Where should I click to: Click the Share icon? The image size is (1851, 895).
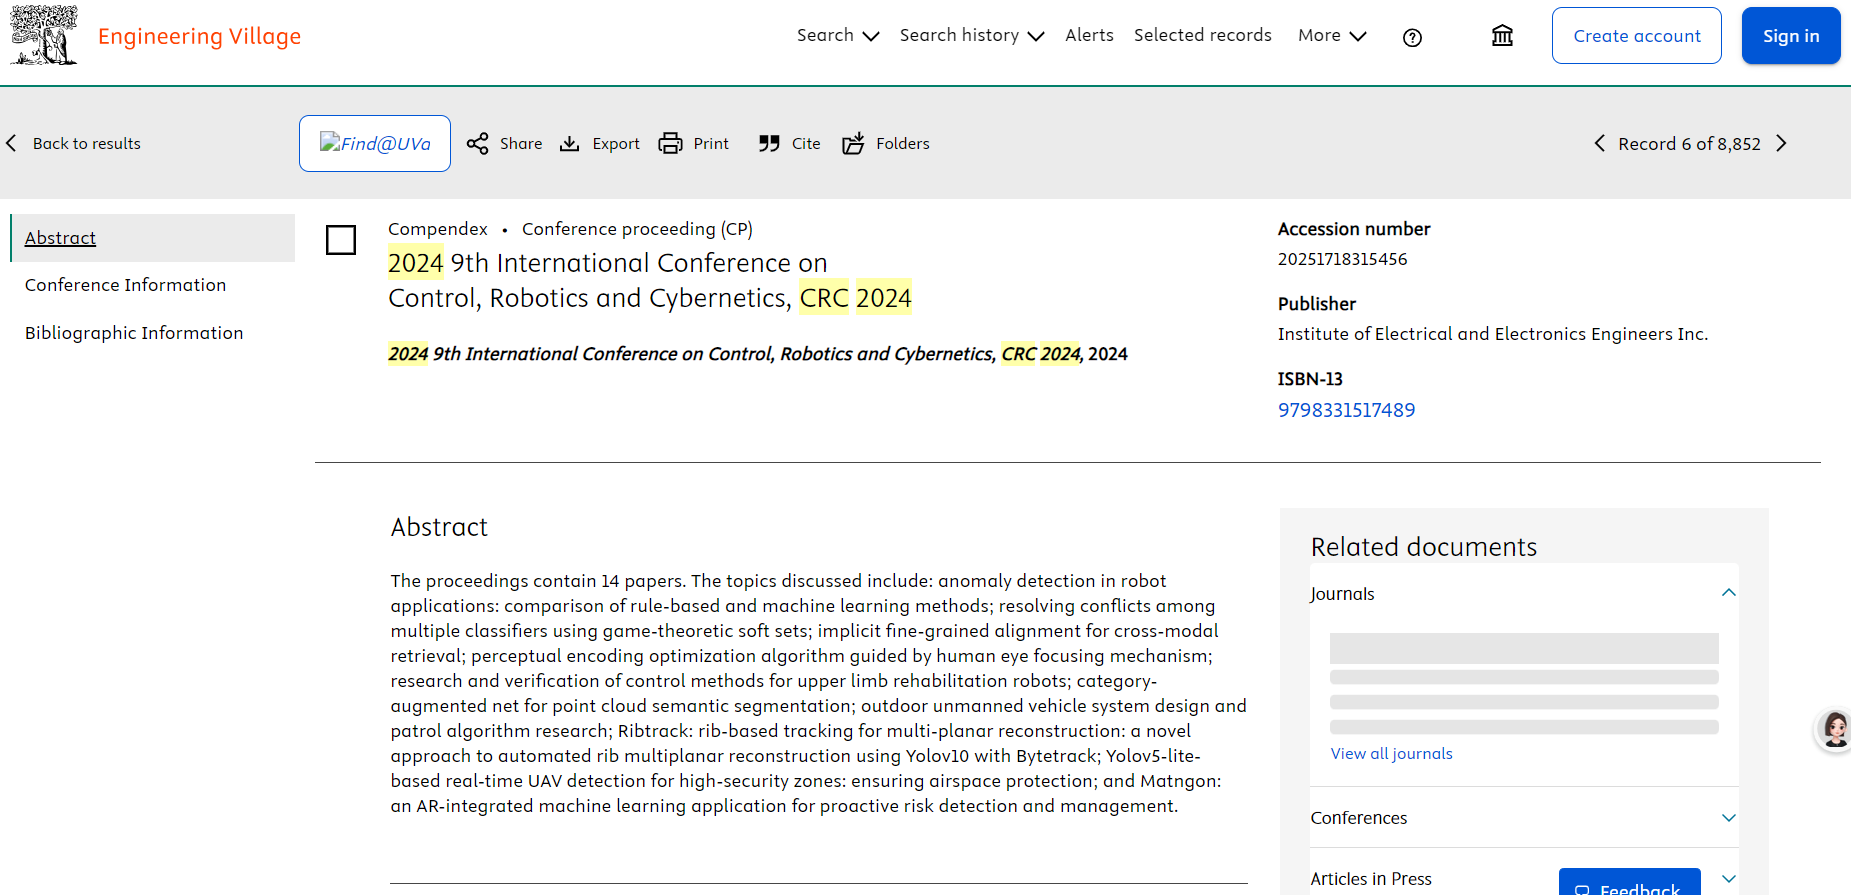(478, 144)
